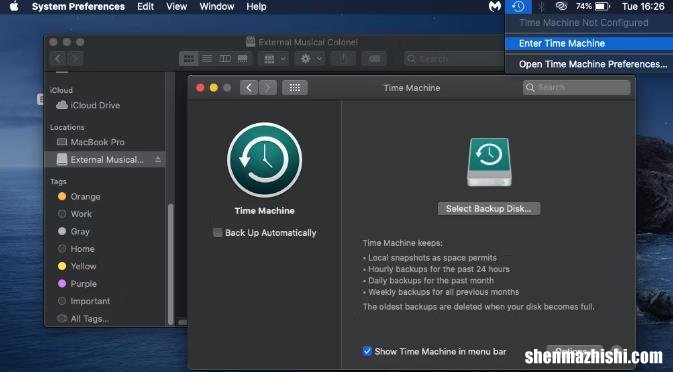Click Weekly backups for all previous months

tap(443, 292)
